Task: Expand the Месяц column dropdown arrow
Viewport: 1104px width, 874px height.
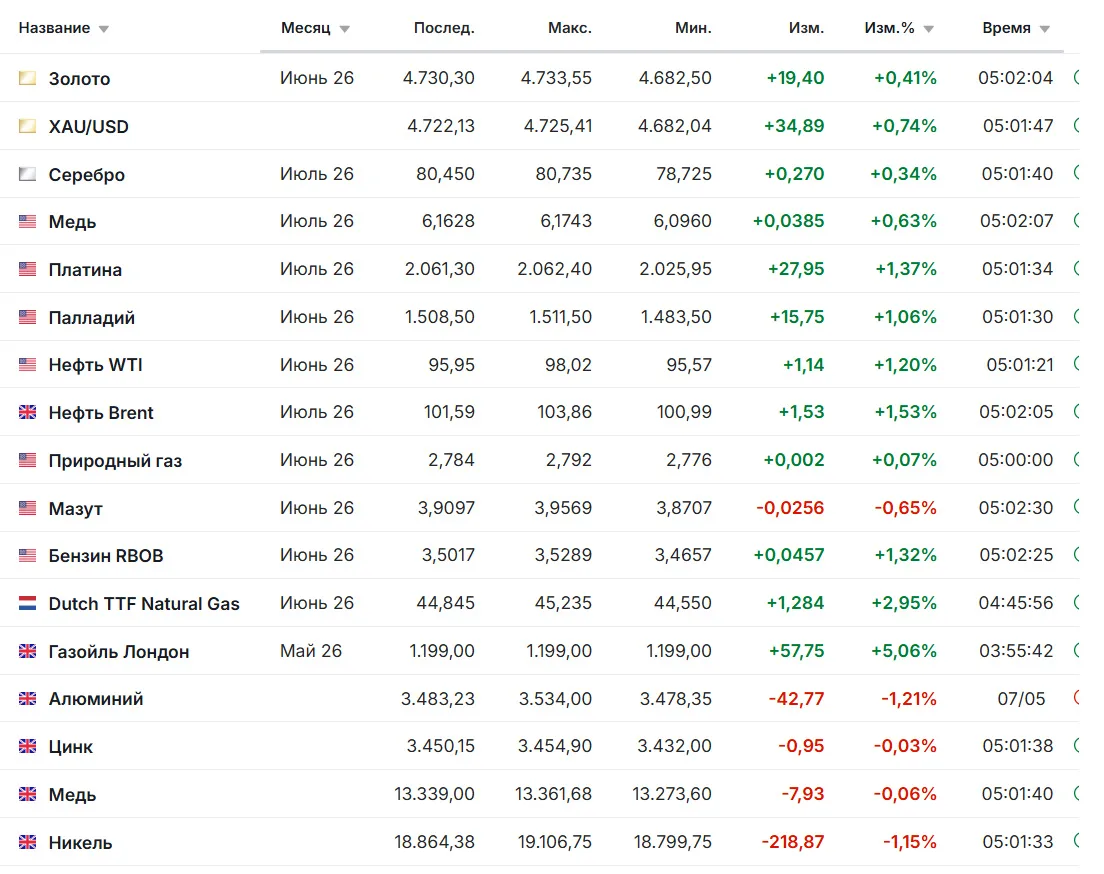Action: click(x=344, y=29)
